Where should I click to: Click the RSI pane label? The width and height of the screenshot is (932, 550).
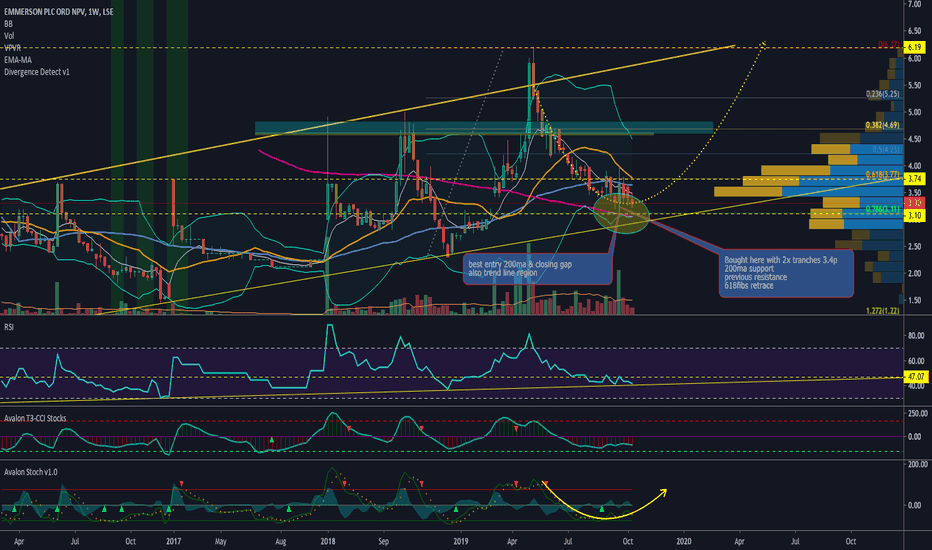tap(9, 327)
